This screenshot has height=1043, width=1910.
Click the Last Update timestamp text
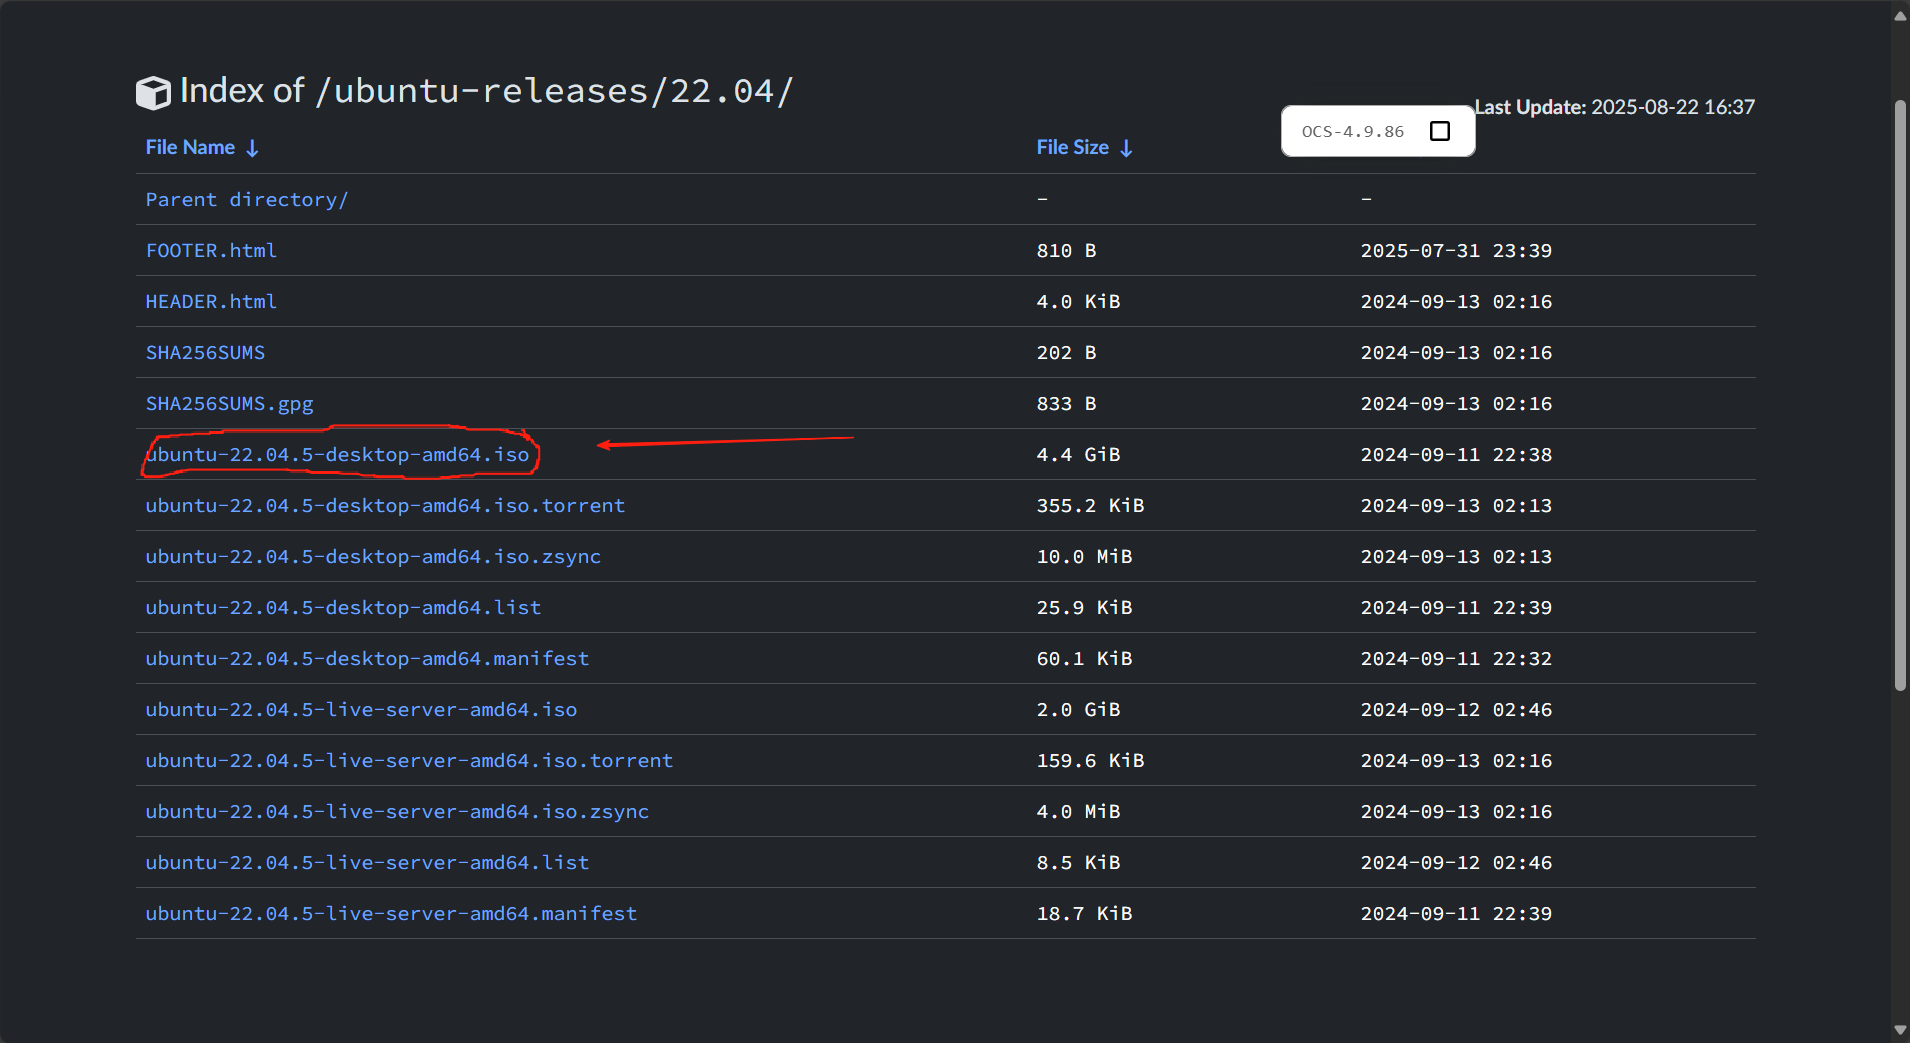1615,107
